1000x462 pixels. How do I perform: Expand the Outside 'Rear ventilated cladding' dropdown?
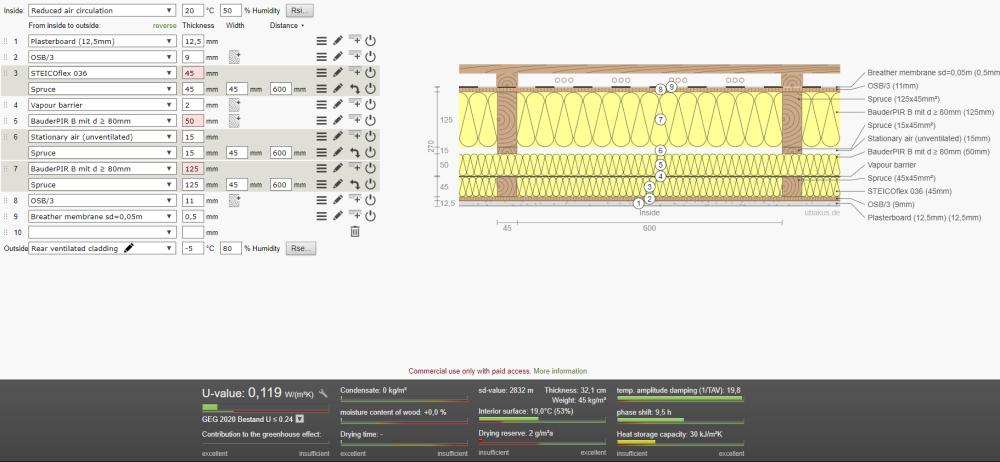coord(102,248)
